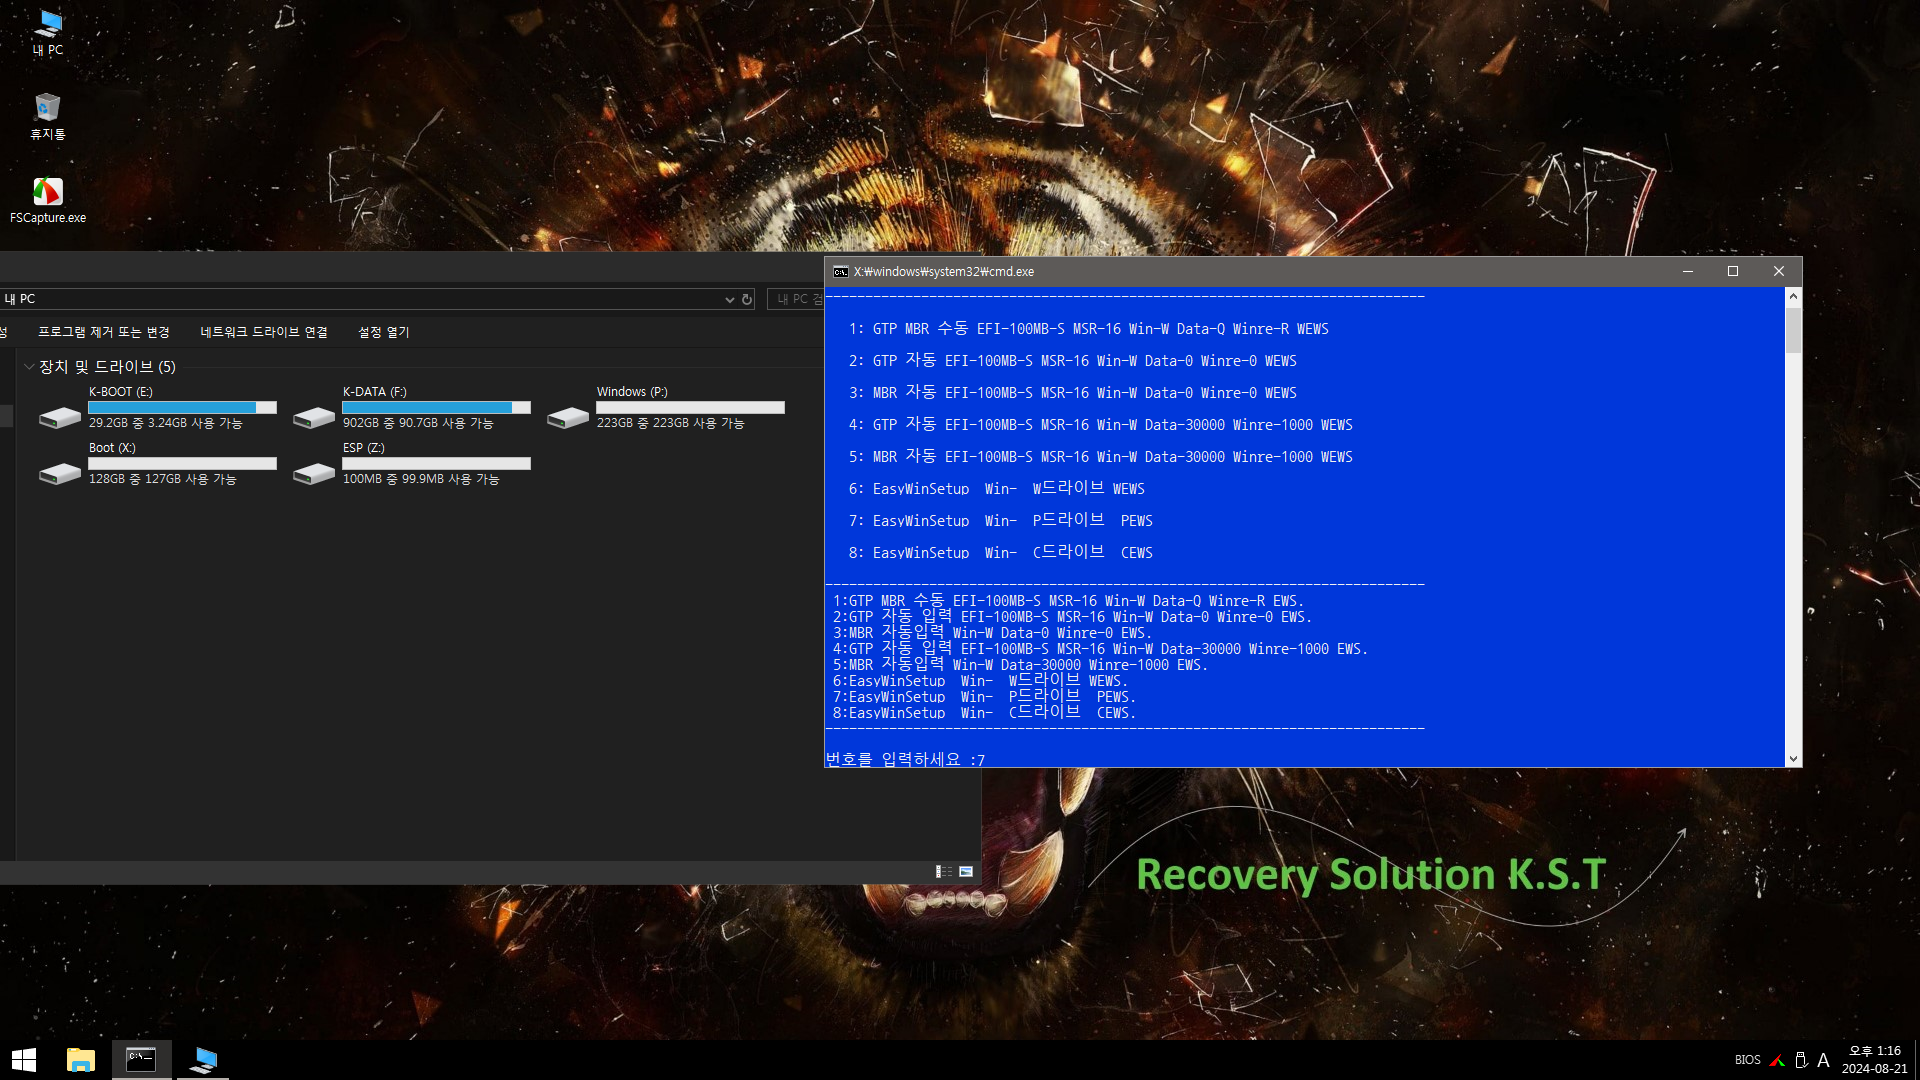Screen dimensions: 1920x1080
Task: Click menu line 6: EasyWinSetup W드라이브 WEWS
Action: (x=996, y=489)
